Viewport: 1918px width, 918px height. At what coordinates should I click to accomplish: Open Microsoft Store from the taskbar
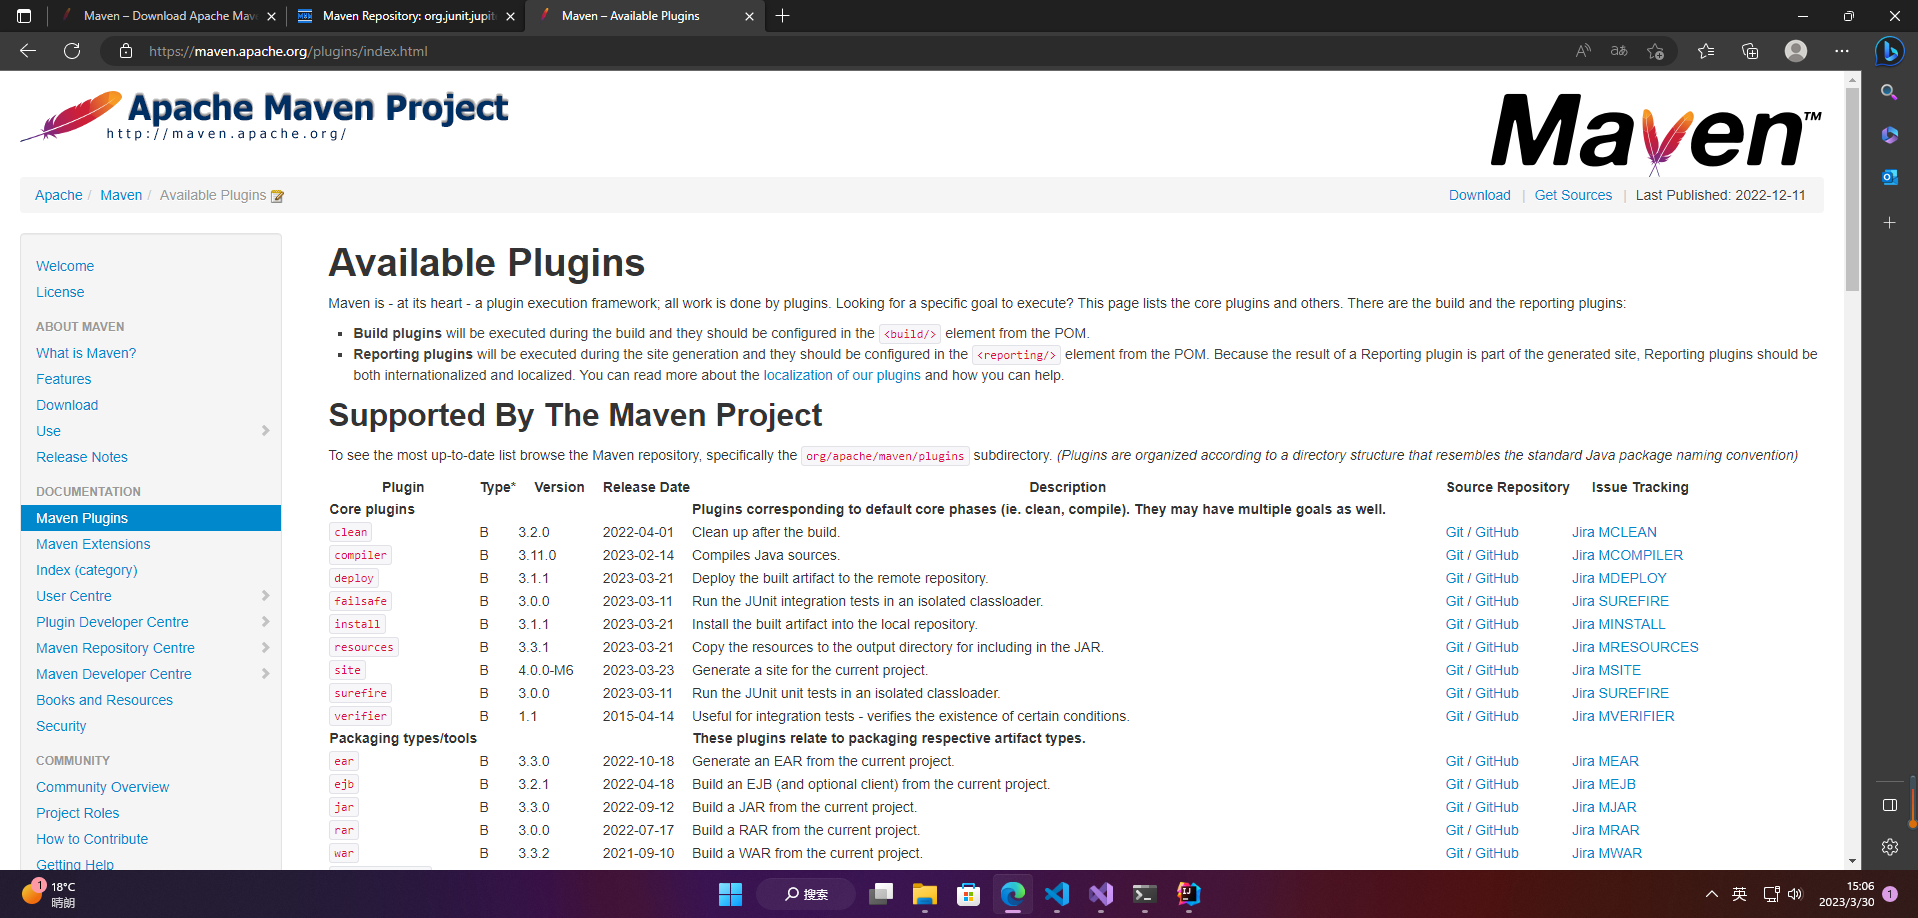(x=968, y=894)
